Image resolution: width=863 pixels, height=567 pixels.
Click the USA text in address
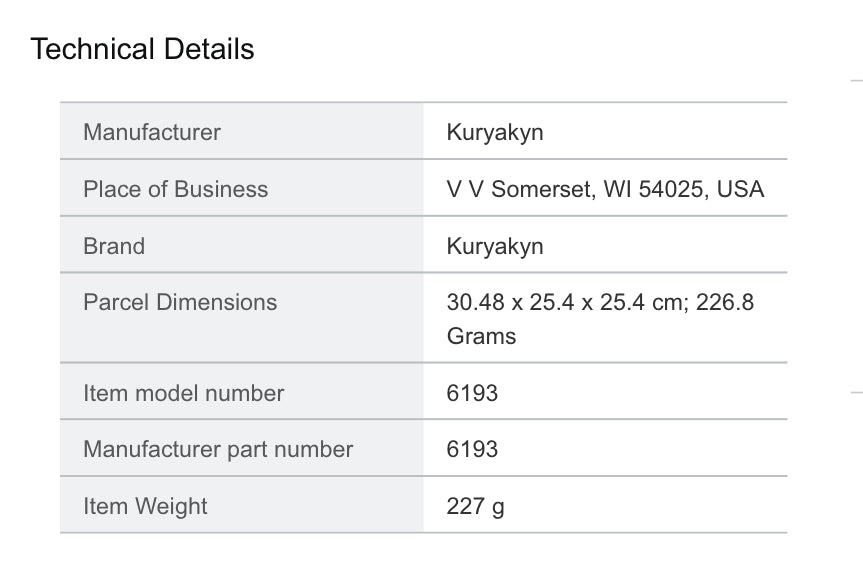(x=740, y=189)
